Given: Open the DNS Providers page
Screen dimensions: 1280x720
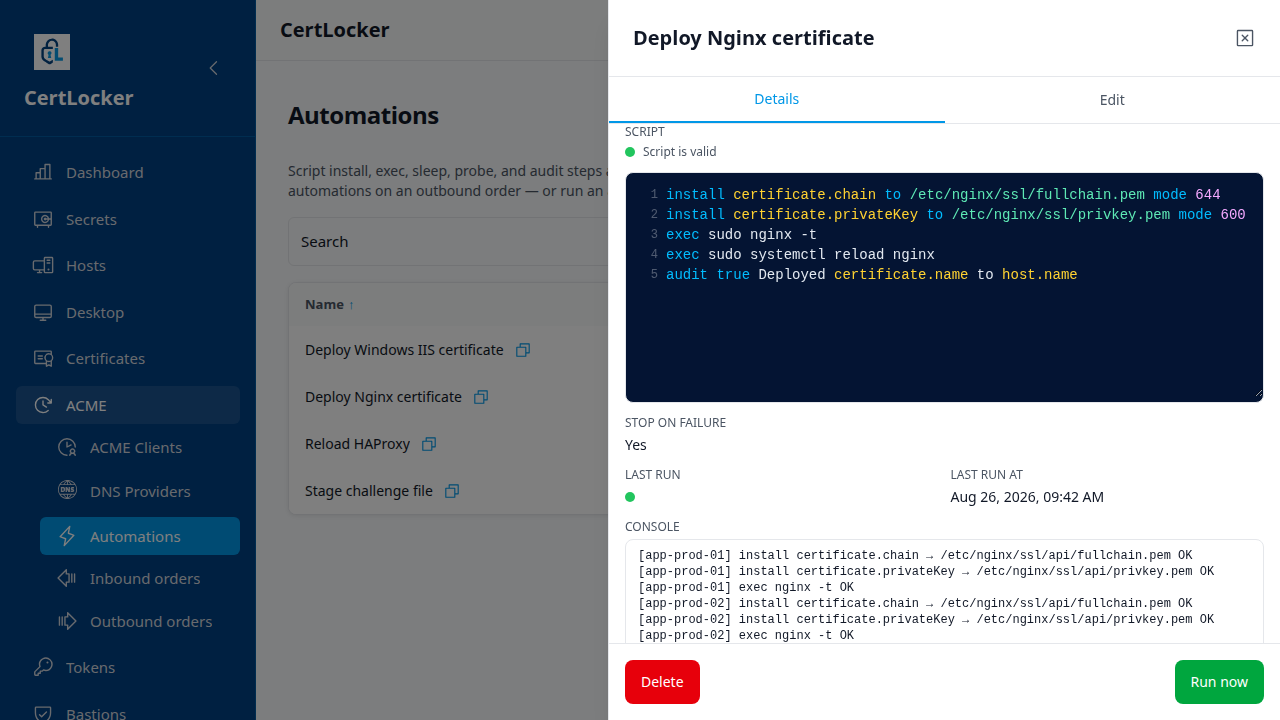Looking at the screenshot, I should [140, 491].
